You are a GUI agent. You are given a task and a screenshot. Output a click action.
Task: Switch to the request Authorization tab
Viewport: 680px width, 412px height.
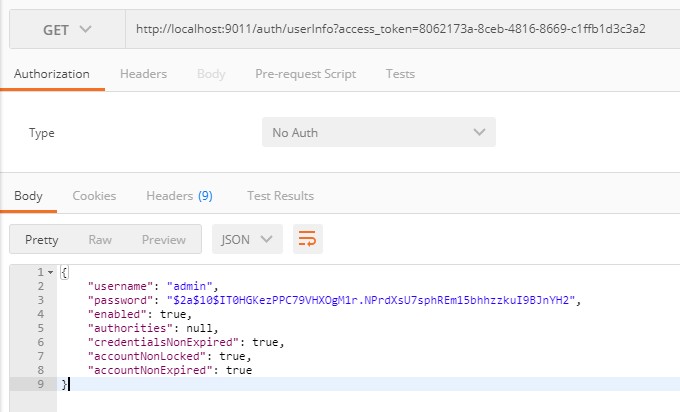pyautogui.click(x=52, y=74)
